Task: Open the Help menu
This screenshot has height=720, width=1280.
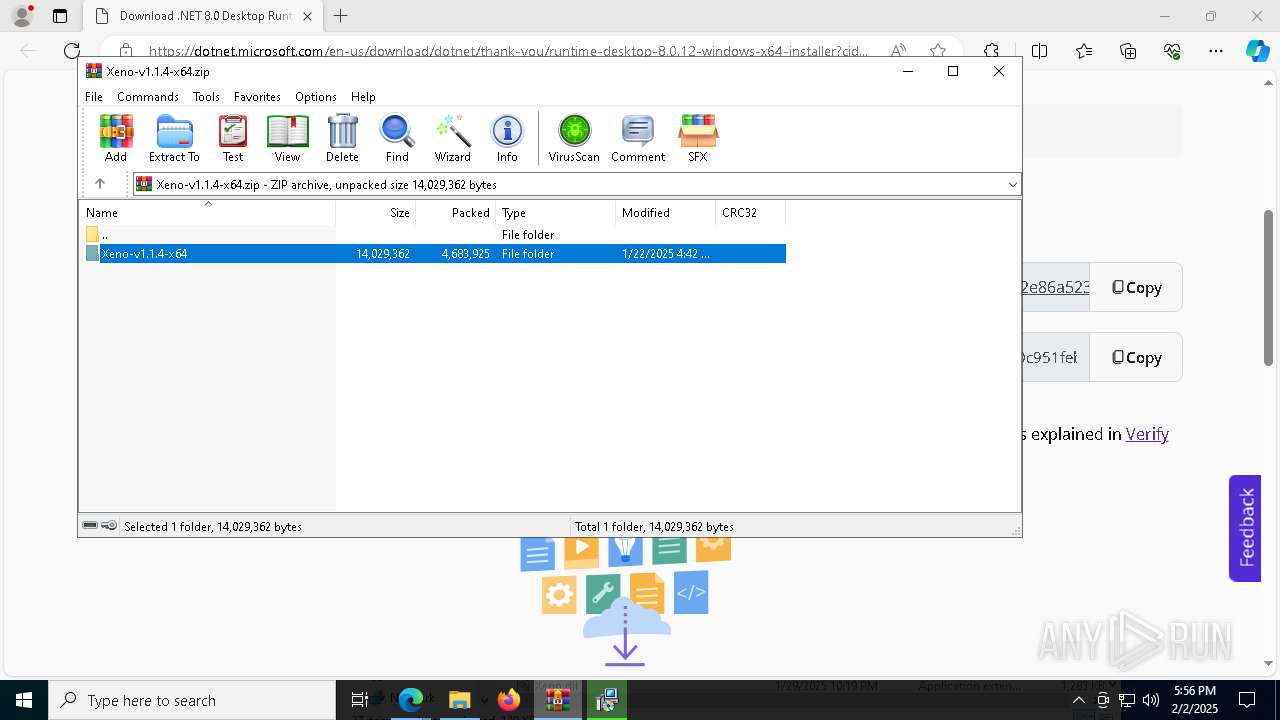Action: (363, 97)
